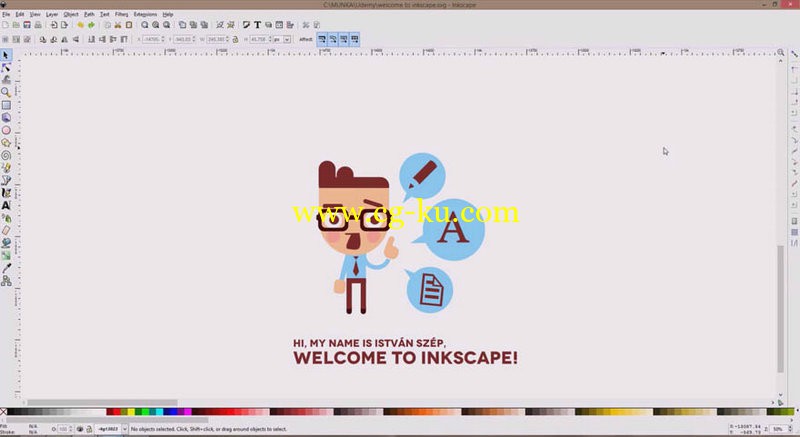
Task: Increase the Y position stepper
Action: click(x=194, y=38)
